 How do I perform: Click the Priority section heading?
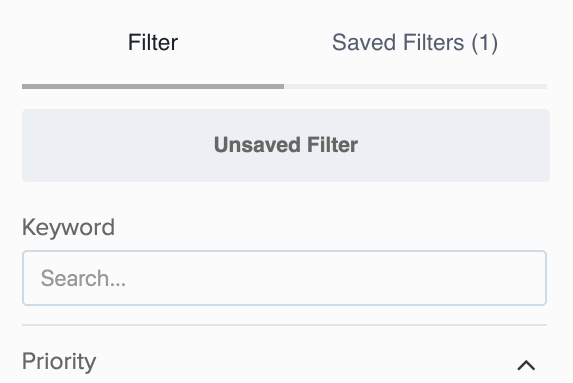59,362
